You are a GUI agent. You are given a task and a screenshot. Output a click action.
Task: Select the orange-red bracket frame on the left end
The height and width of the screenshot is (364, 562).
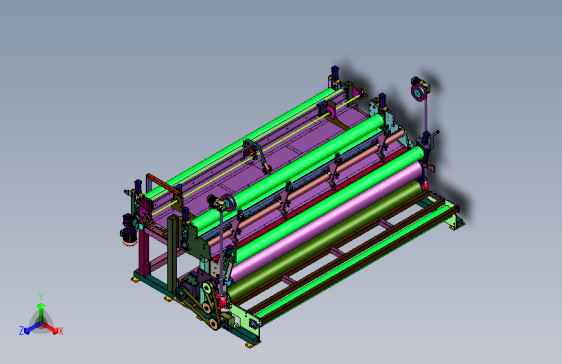coord(164,184)
